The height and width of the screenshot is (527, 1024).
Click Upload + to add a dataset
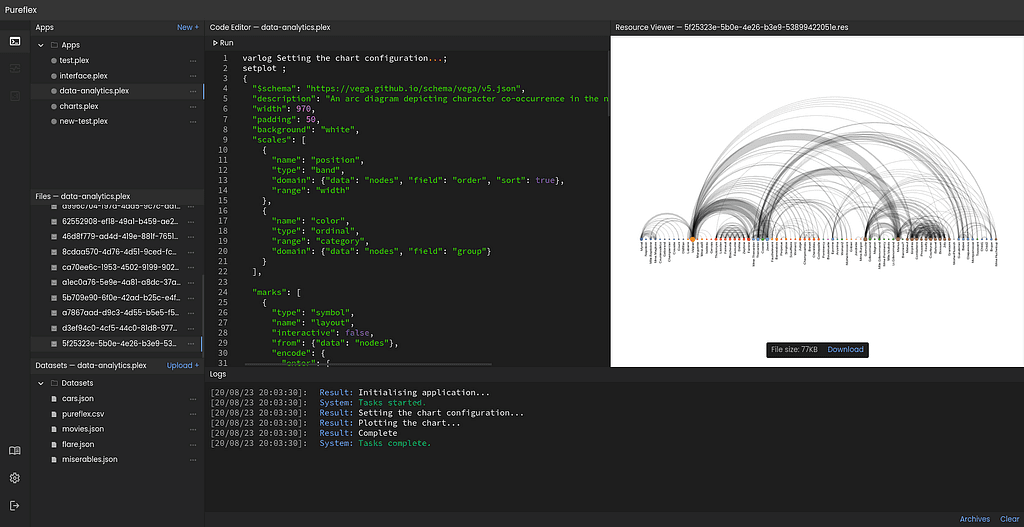point(183,366)
